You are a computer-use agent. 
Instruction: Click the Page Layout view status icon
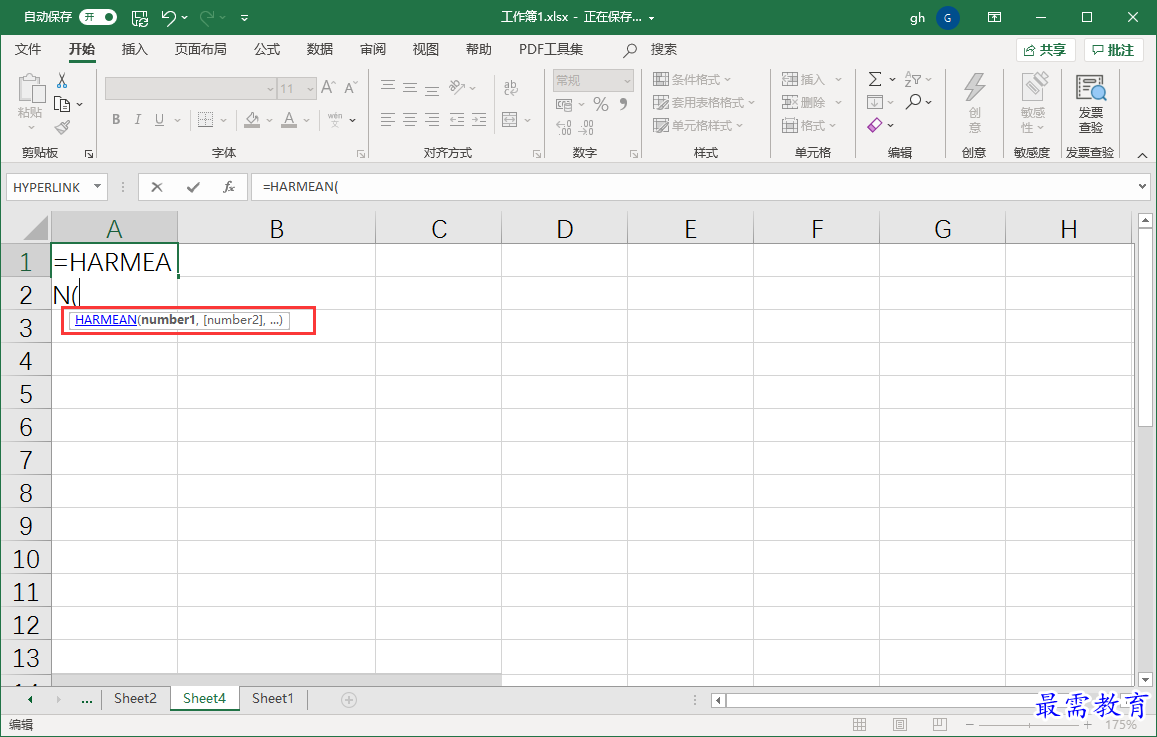899,724
